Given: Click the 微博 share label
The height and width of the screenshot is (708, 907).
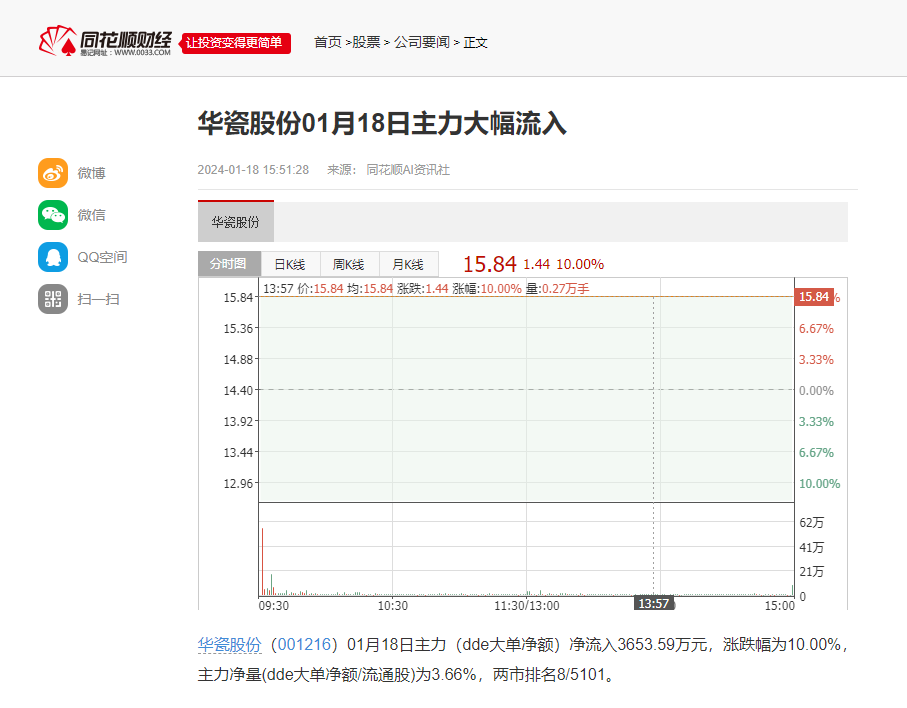Looking at the screenshot, I should click(91, 173).
